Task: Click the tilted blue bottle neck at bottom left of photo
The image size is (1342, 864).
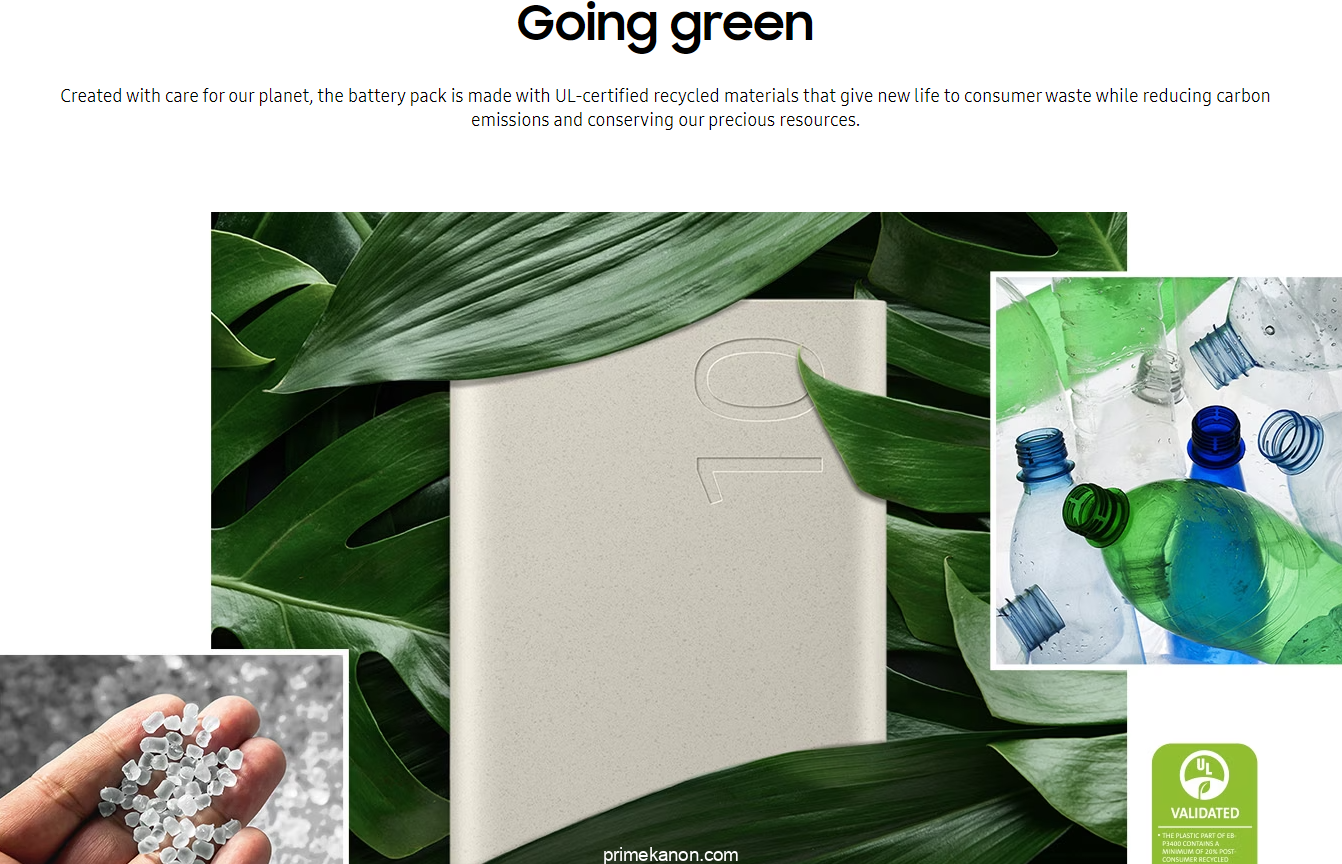Action: click(x=1031, y=616)
